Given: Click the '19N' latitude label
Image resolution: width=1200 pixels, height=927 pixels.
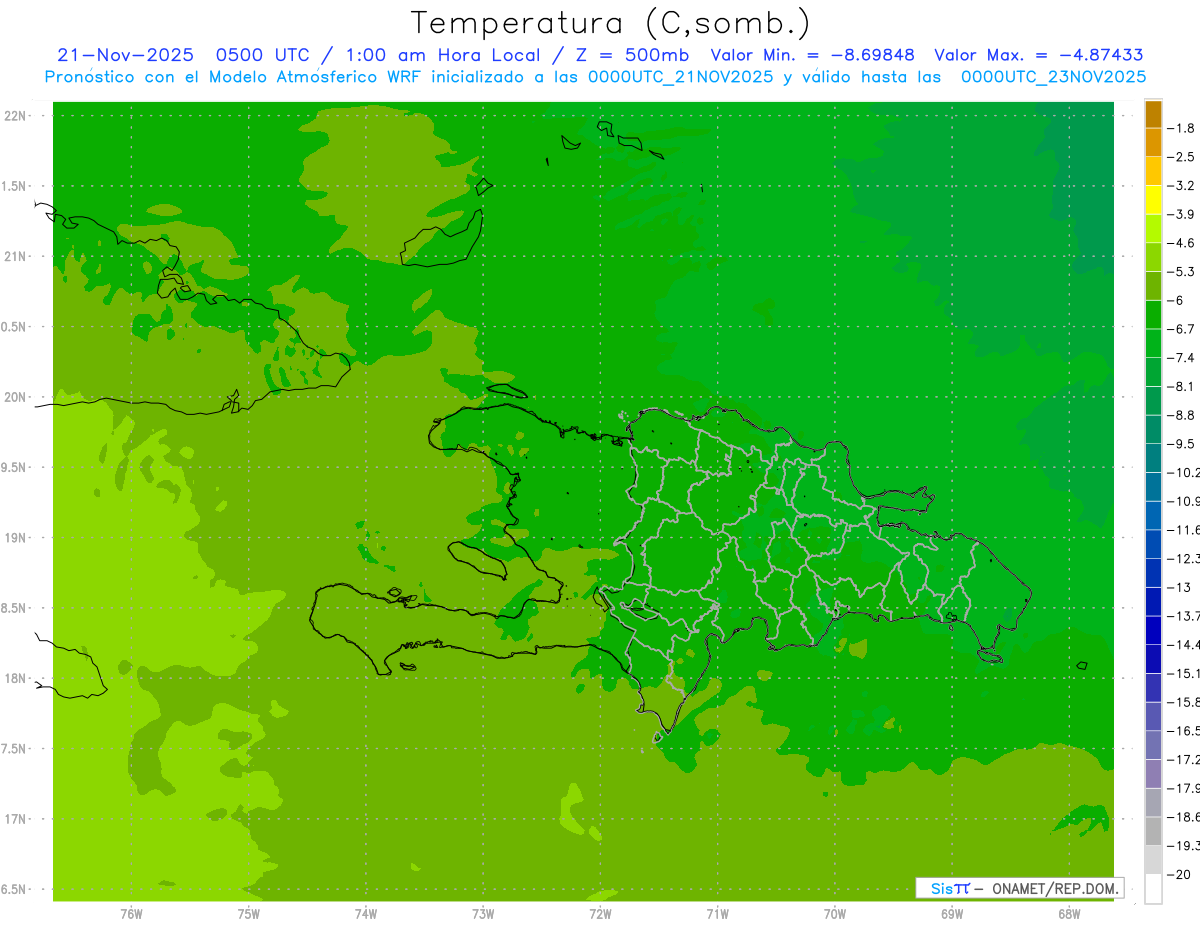Looking at the screenshot, I should point(15,538).
